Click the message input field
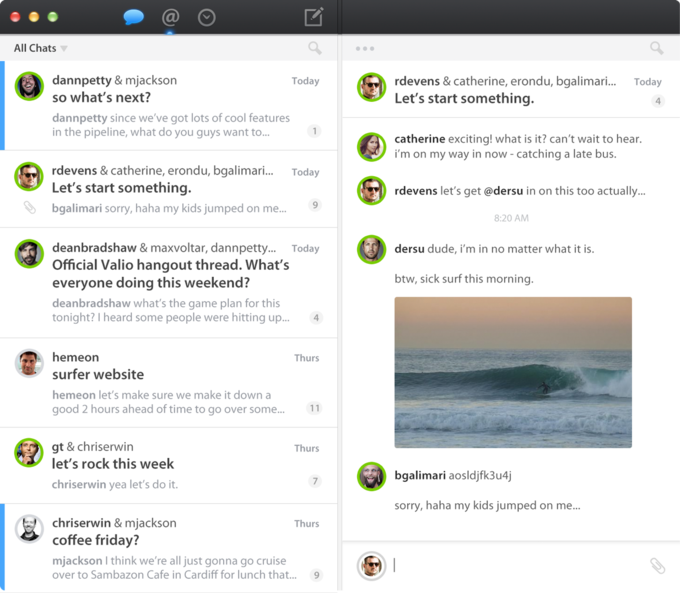Viewport: 680px width, 593px height. [x=518, y=566]
